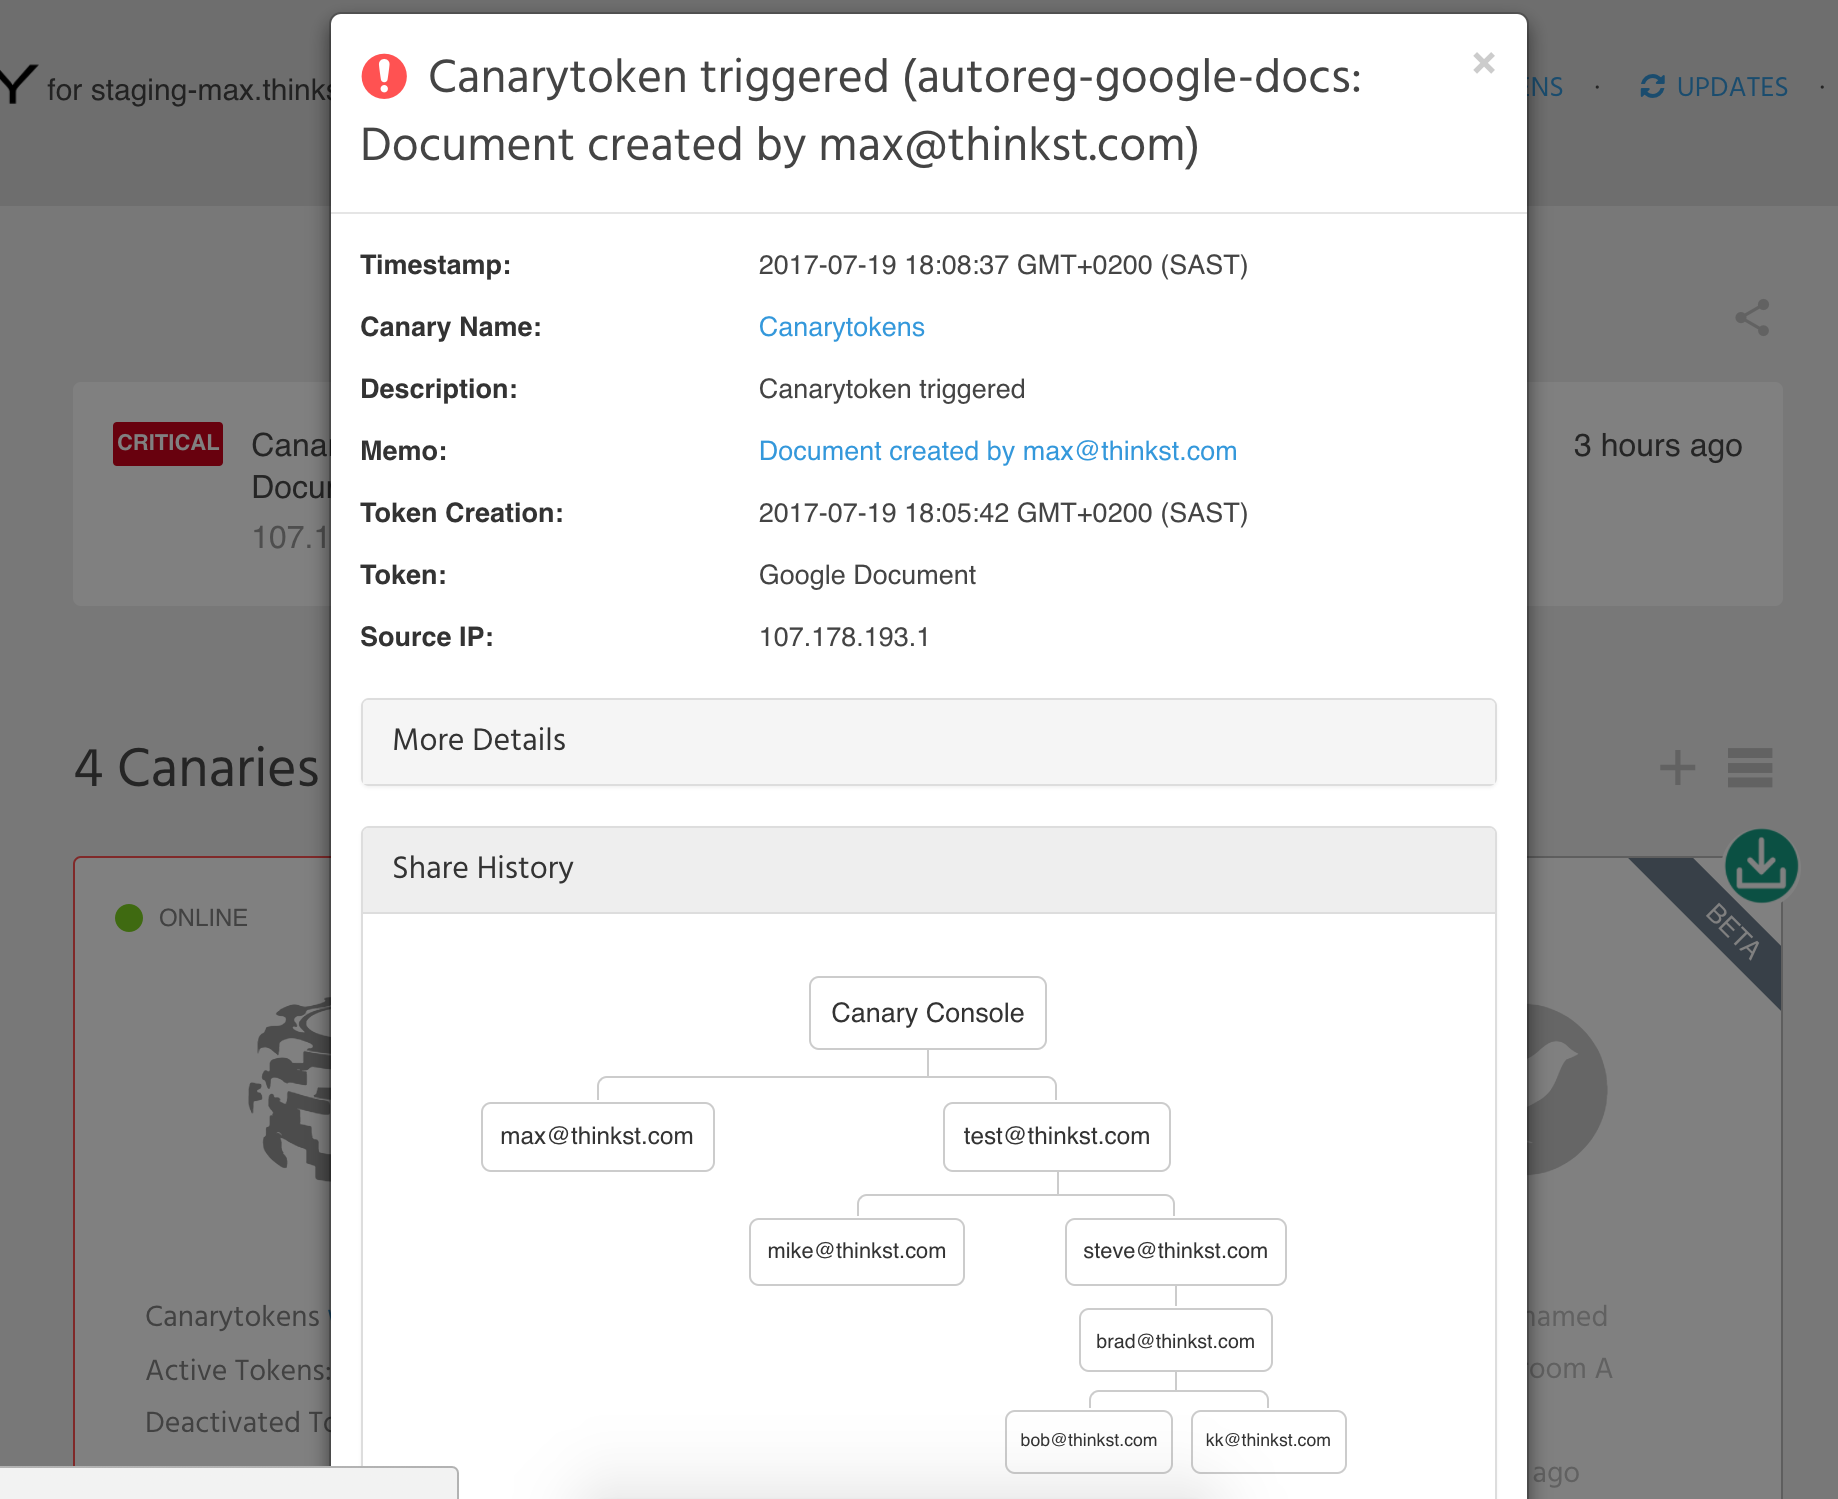This screenshot has height=1499, width=1838.
Task: Select the kk@thinkst.com share node
Action: tap(1269, 1441)
